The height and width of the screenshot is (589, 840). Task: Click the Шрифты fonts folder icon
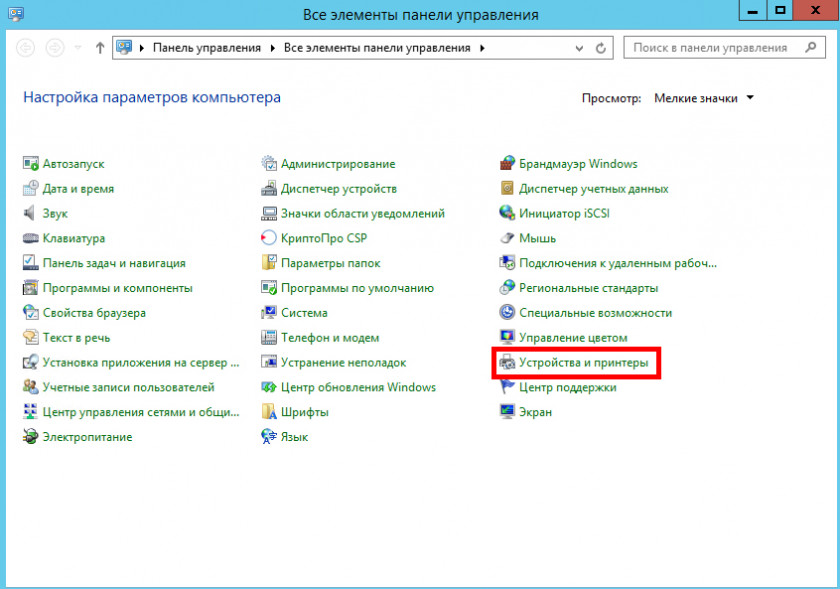[x=268, y=412]
